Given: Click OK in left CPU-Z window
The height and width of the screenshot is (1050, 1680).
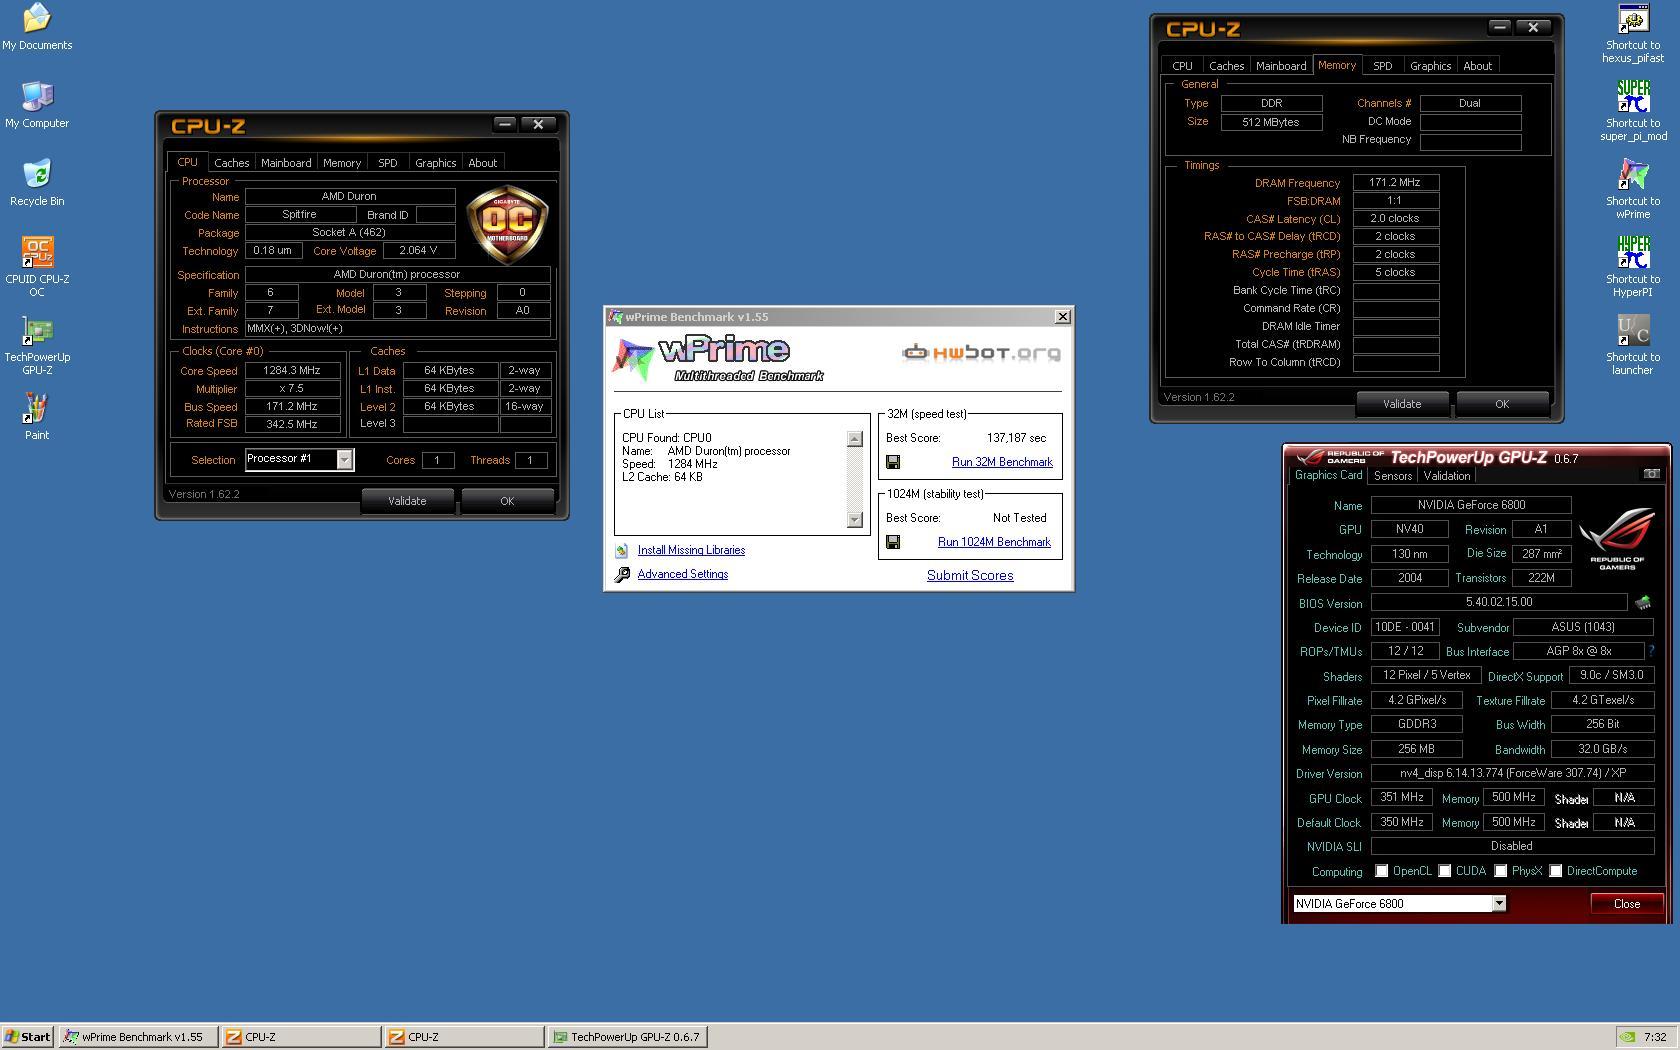Looking at the screenshot, I should pos(507,501).
